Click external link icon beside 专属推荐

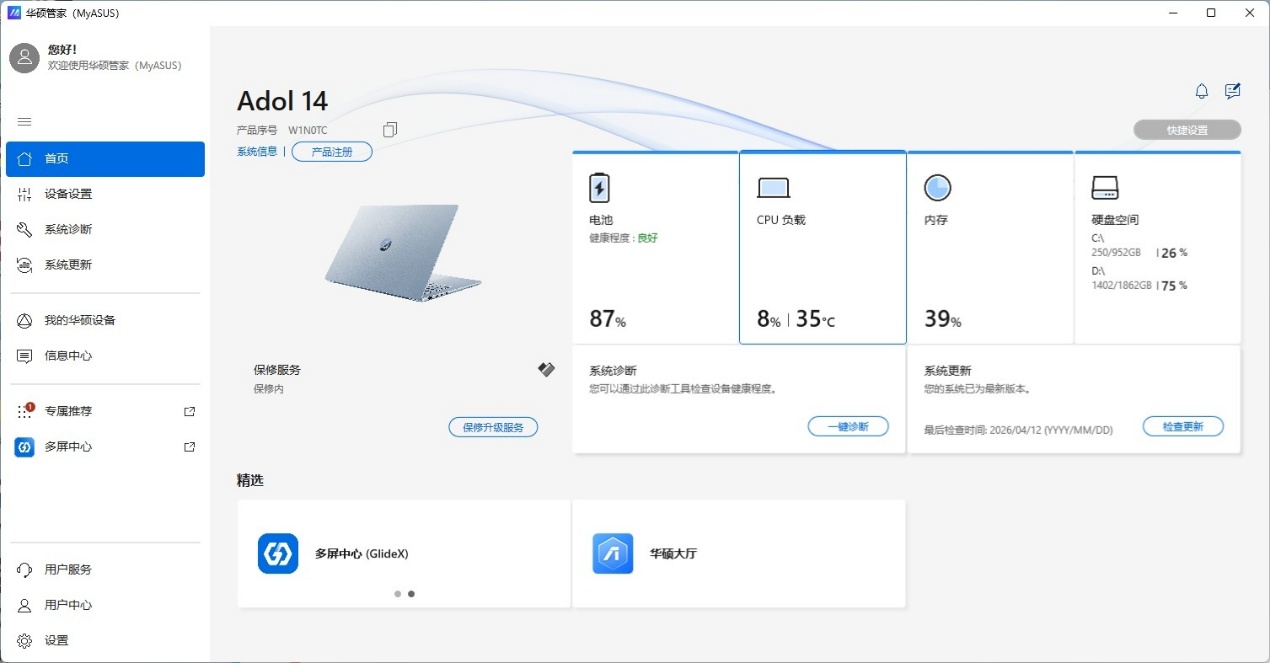(190, 411)
